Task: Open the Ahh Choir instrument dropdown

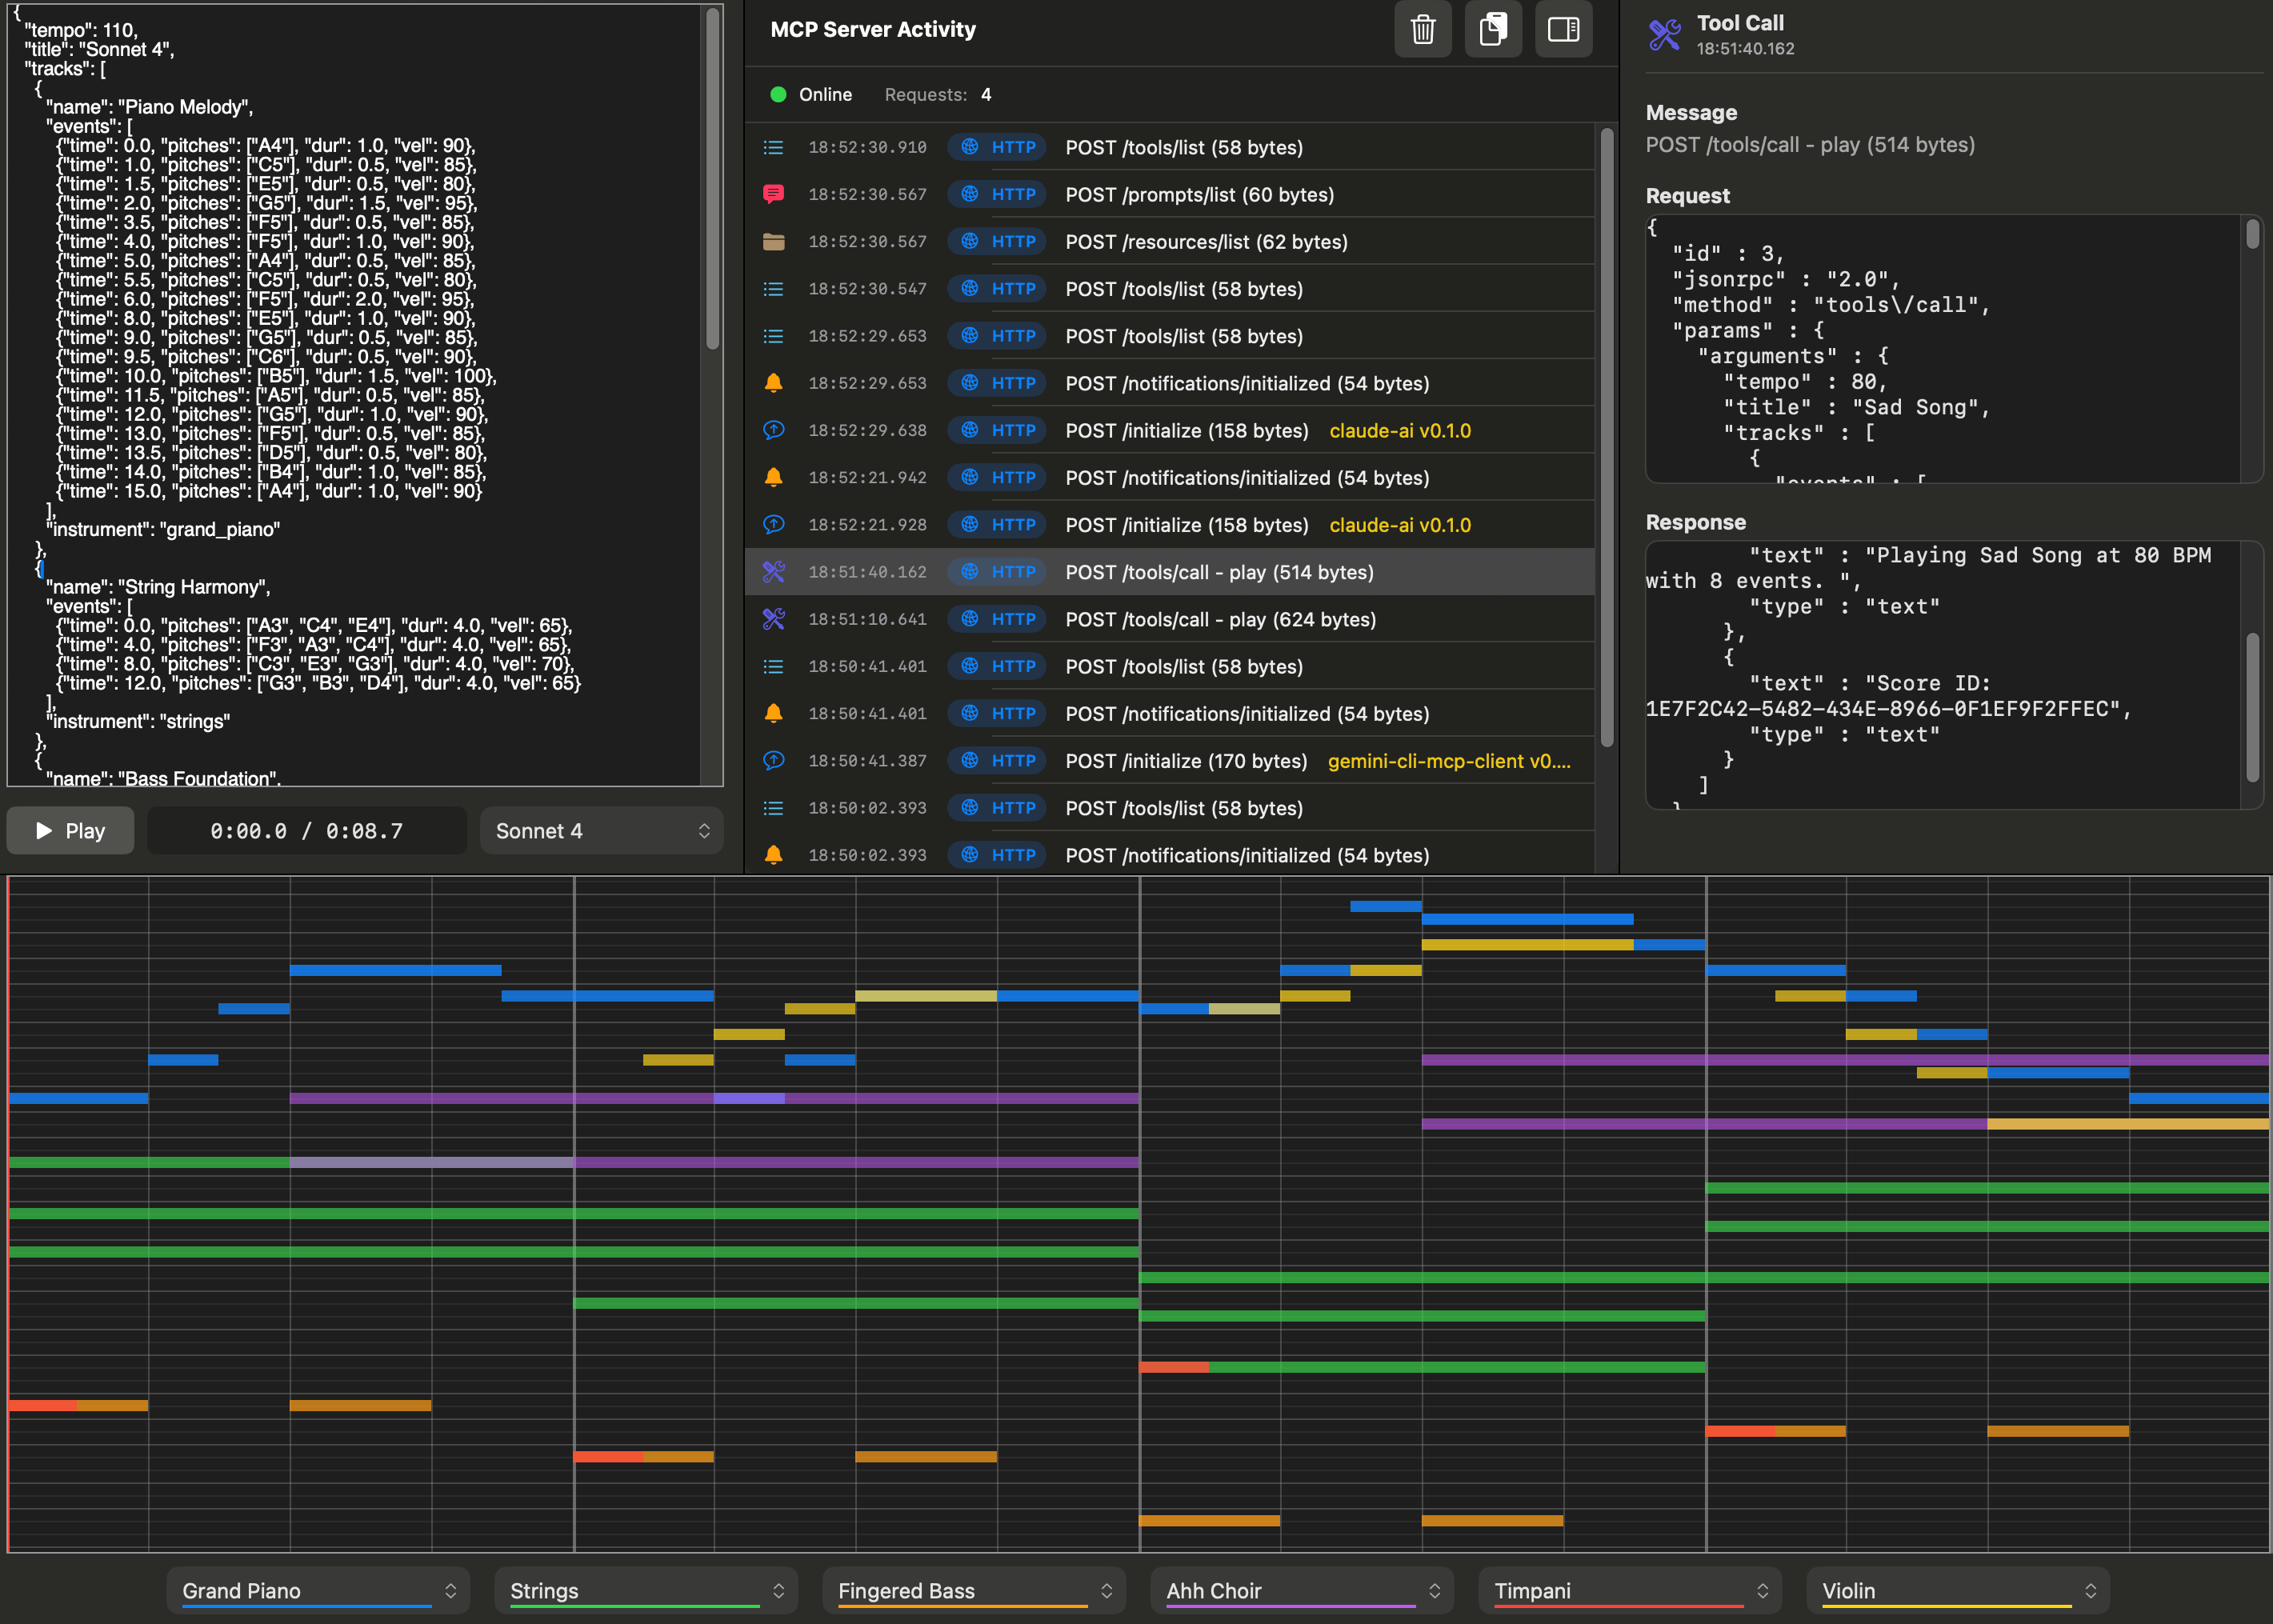Action: [1302, 1590]
